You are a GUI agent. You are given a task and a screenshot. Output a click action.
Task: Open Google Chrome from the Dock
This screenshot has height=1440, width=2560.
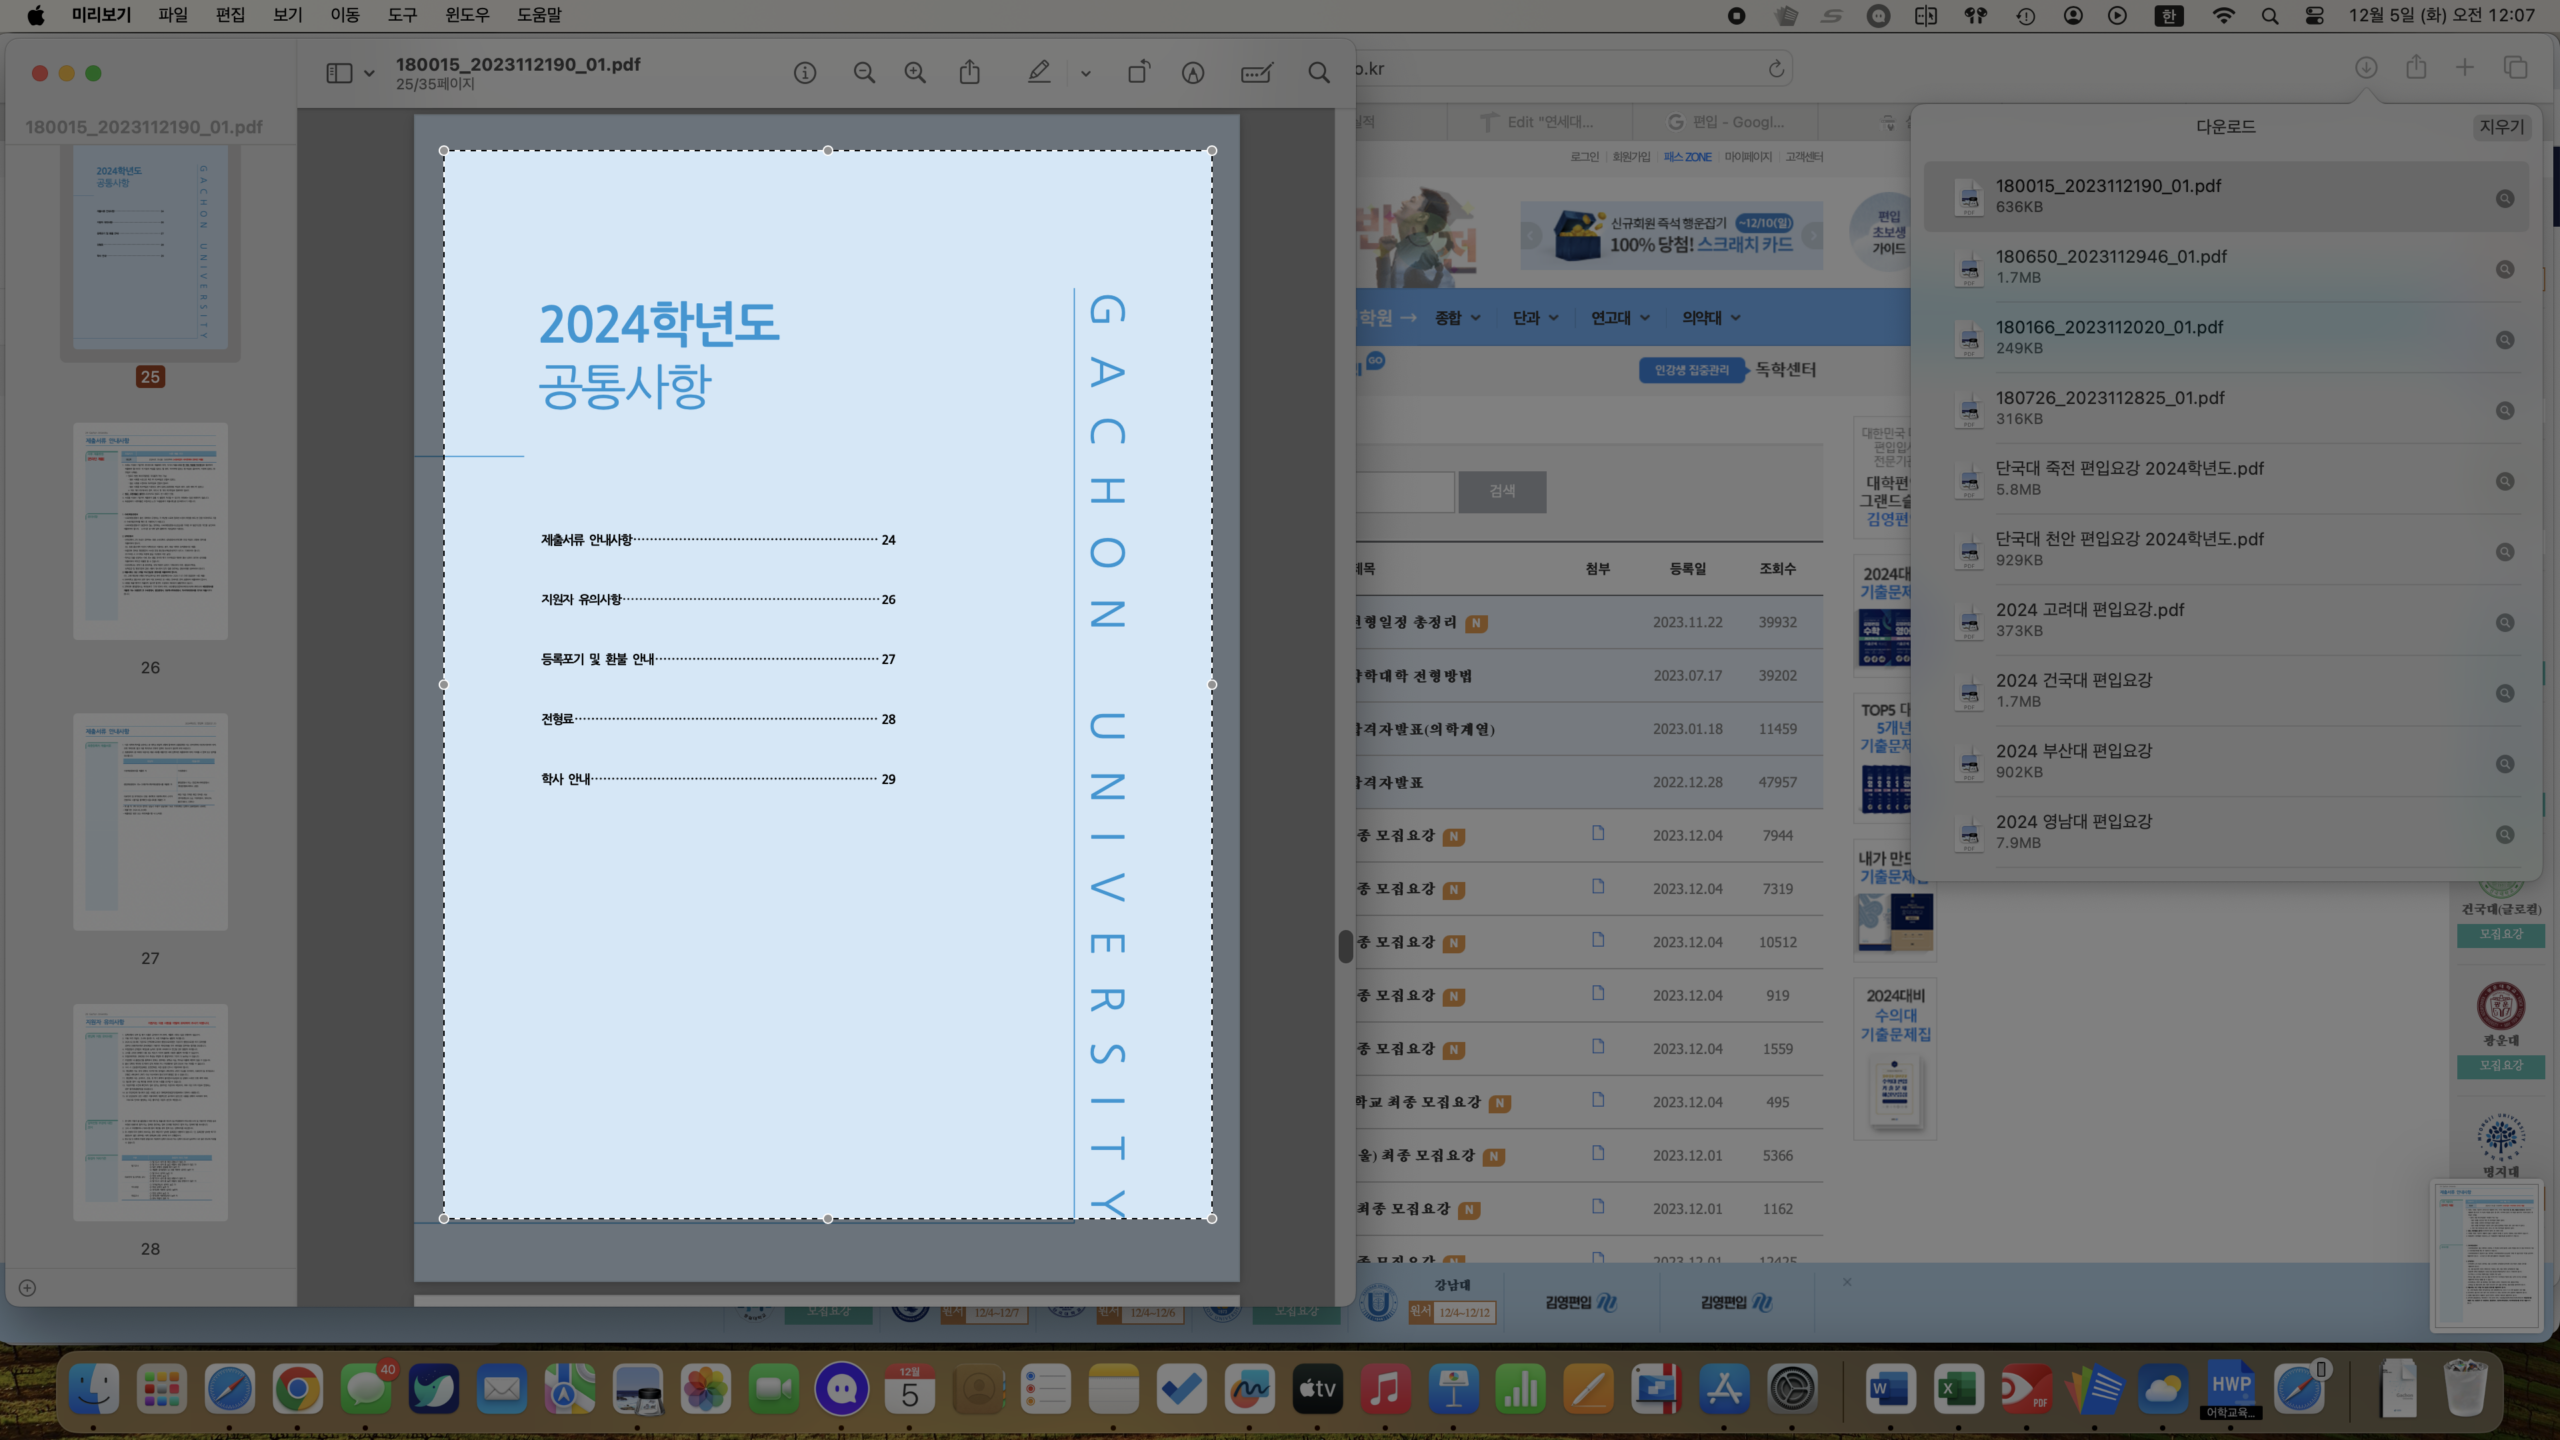298,1388
